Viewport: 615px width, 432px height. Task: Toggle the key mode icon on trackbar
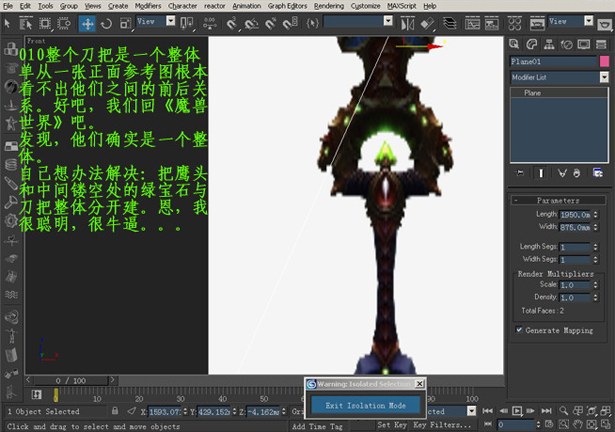36,394
